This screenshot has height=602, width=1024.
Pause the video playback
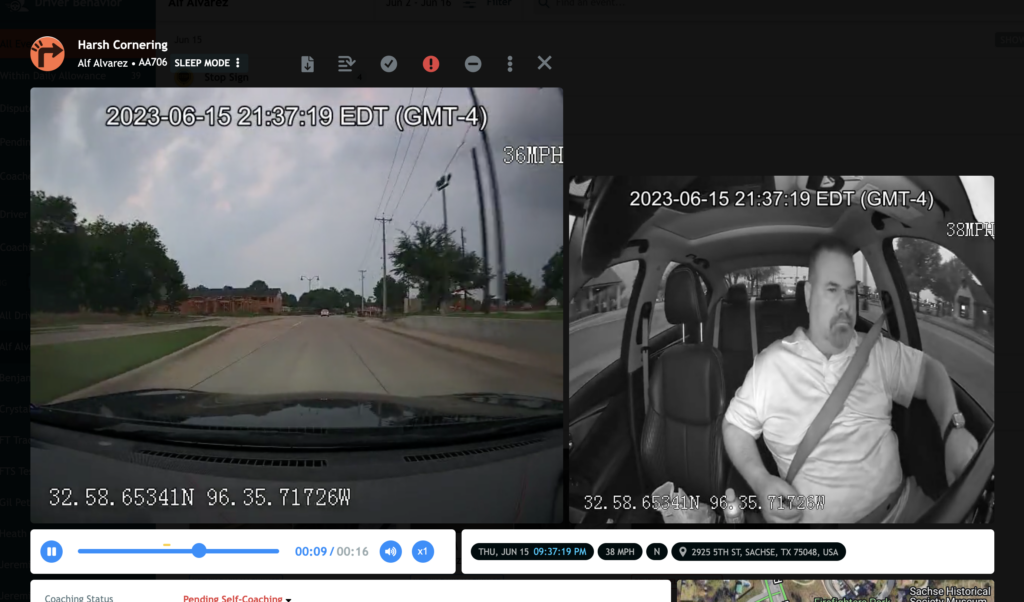(x=52, y=552)
